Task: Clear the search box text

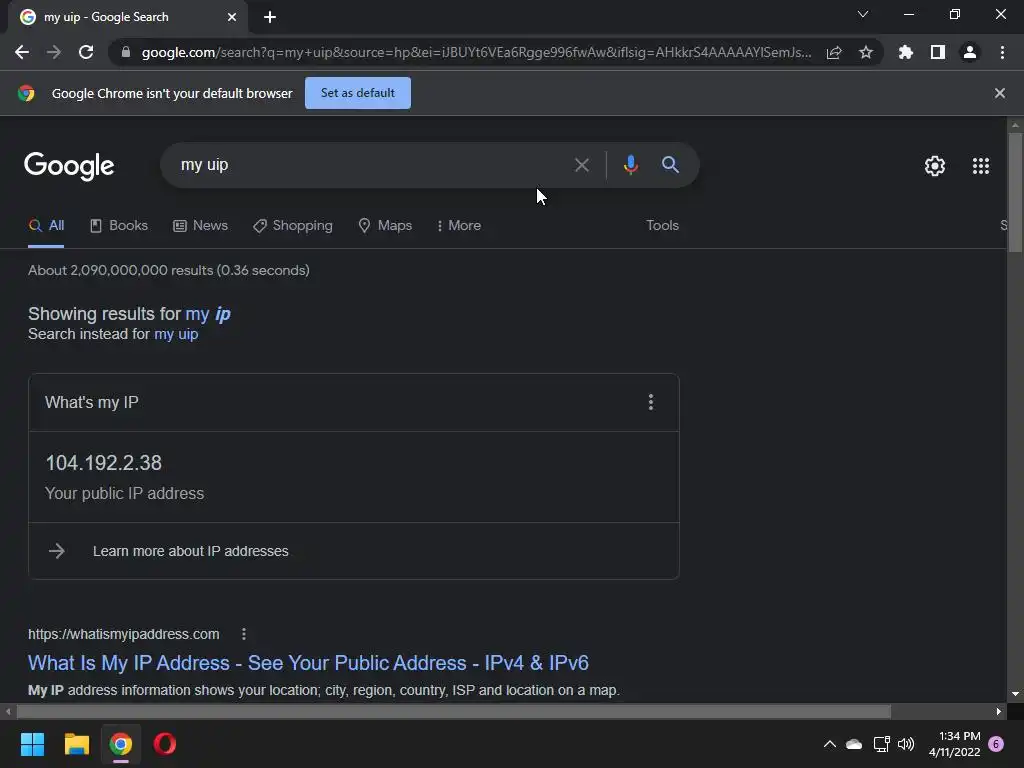Action: (581, 165)
